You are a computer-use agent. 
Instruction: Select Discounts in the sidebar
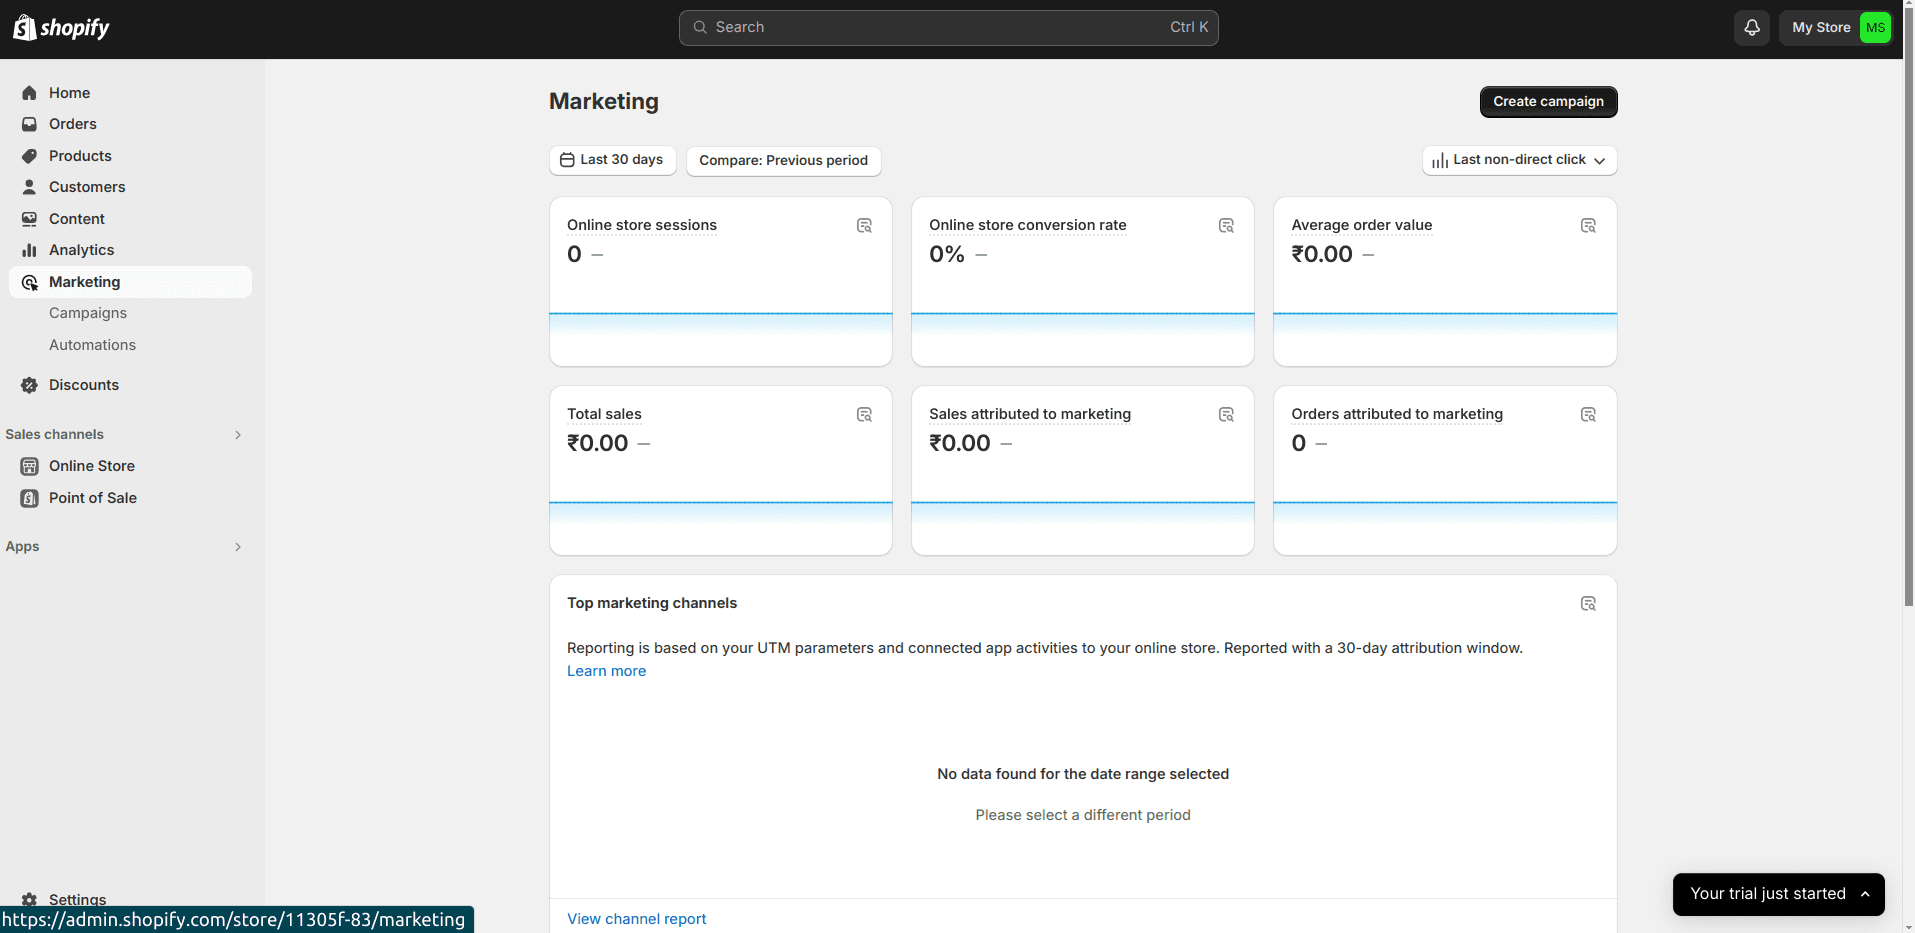[x=84, y=385]
